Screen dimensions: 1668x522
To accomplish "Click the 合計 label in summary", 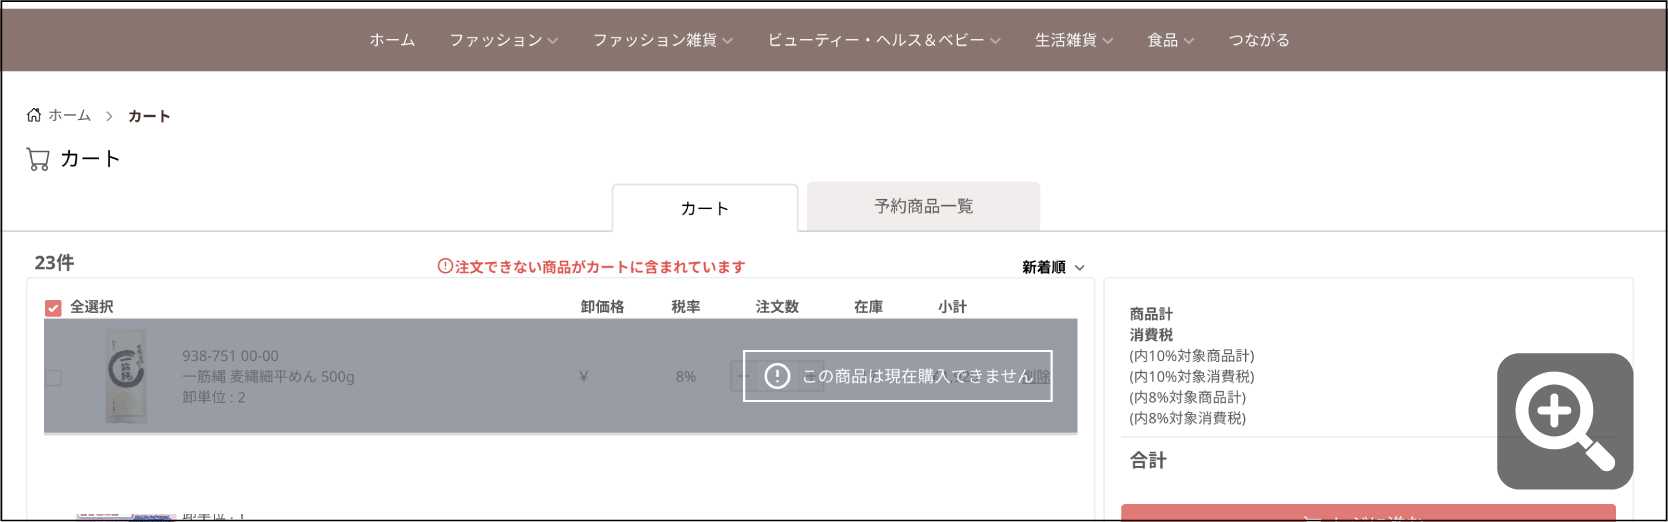I will (1148, 460).
